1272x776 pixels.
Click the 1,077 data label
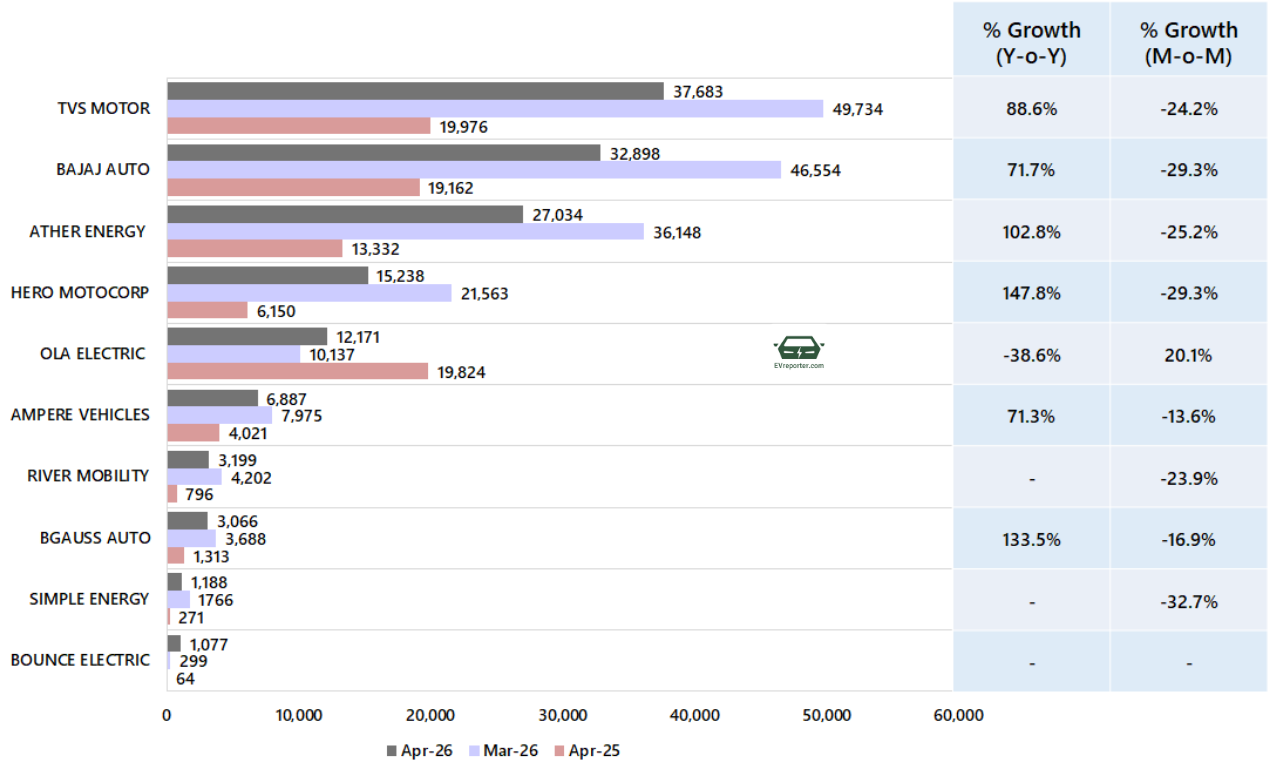coord(209,644)
